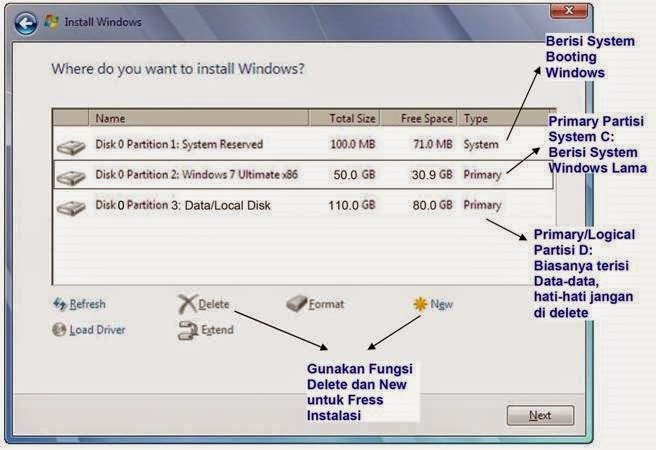Screen dimensions: 656x450
Task: Select Disk 0 Partition 3: Data/Local Disk
Action: point(304,205)
